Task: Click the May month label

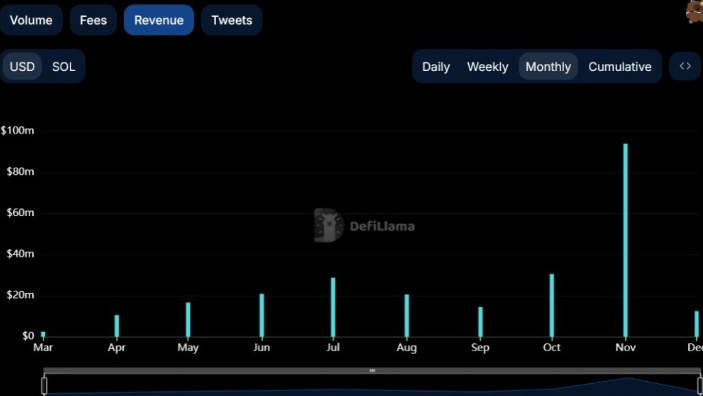Action: [x=188, y=348]
